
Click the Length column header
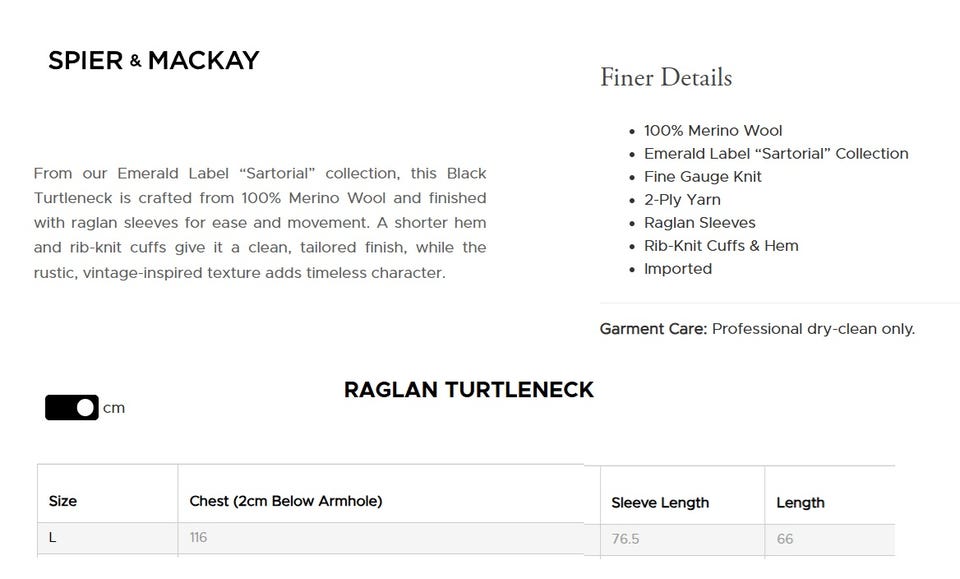click(x=800, y=503)
